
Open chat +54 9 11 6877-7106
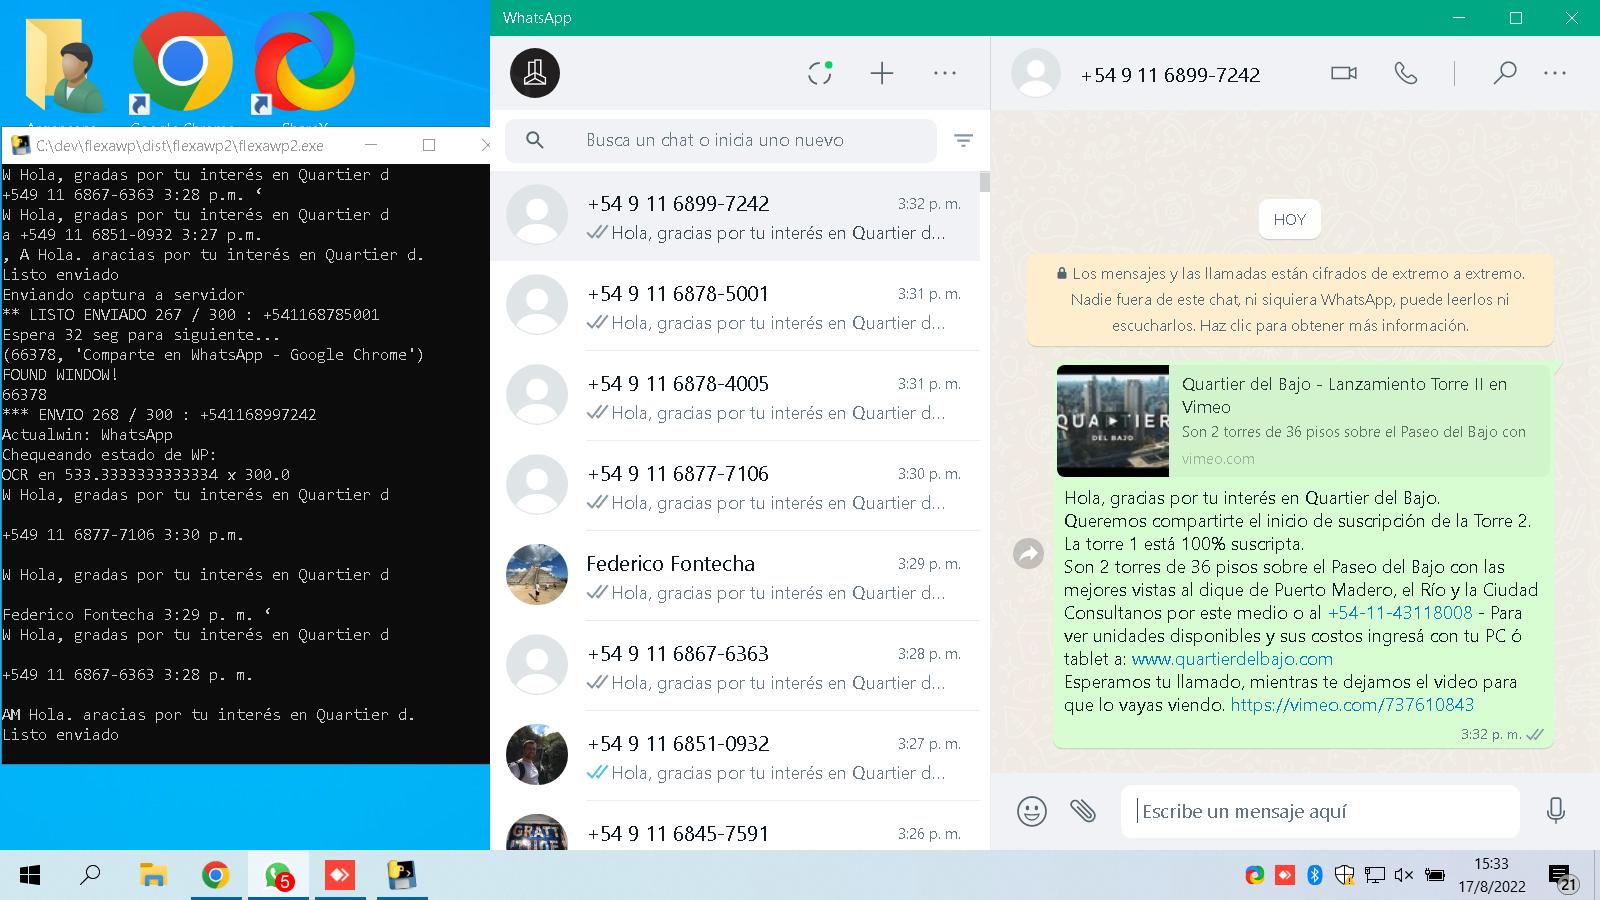(735, 486)
